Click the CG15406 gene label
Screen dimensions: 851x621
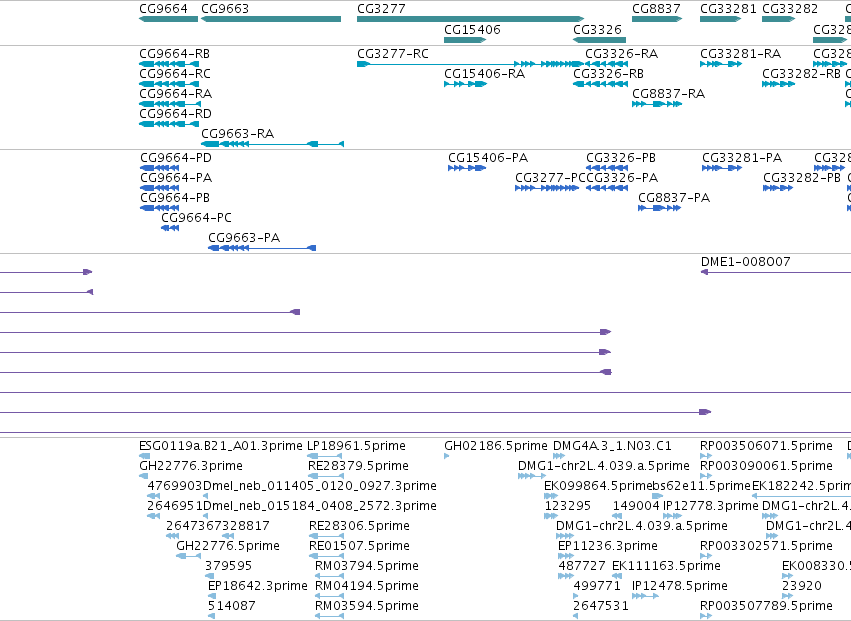point(472,30)
